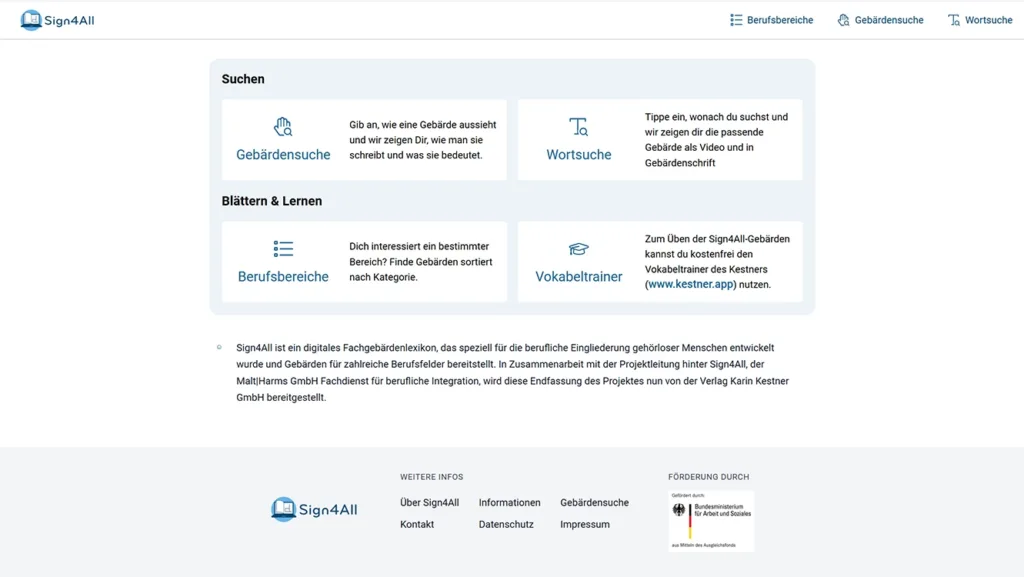
Task: Click the Wortsuche search icon in the card
Action: tap(579, 127)
